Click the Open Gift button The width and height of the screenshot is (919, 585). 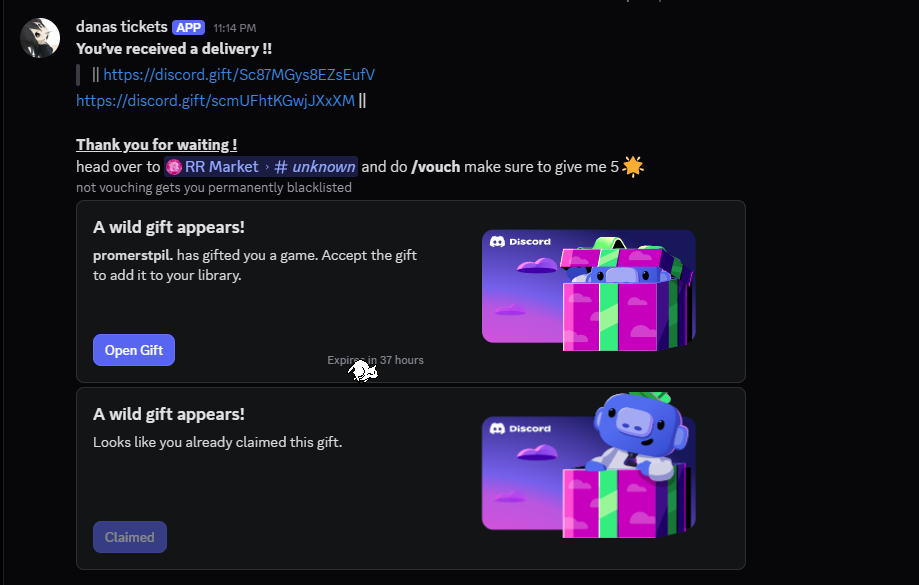(134, 350)
